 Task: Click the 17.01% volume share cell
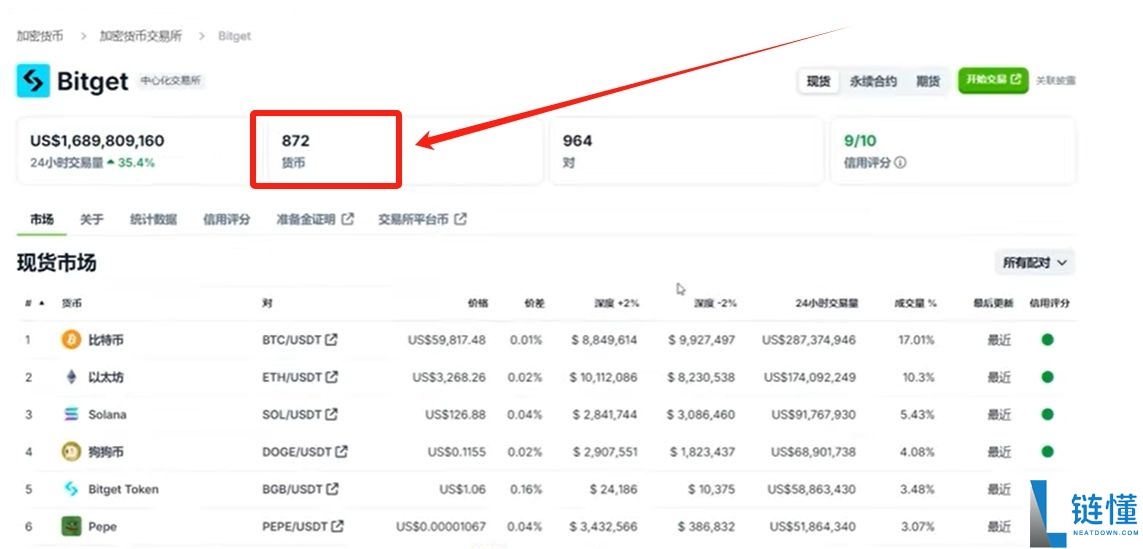[x=917, y=340]
